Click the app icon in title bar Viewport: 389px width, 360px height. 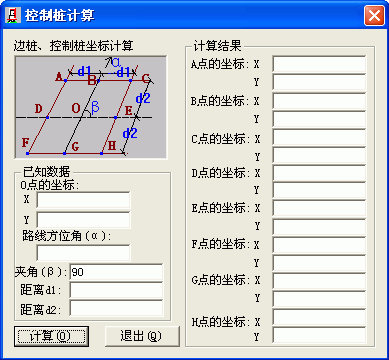pyautogui.click(x=13, y=15)
